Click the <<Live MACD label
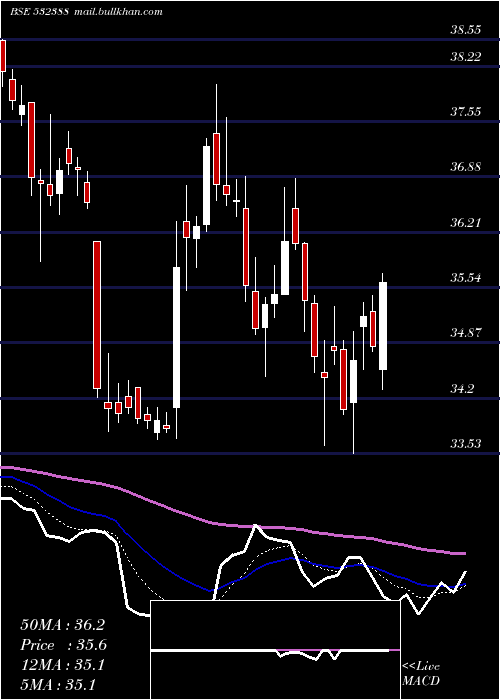Screen dimensions: 500x700 pyautogui.click(x=421, y=674)
